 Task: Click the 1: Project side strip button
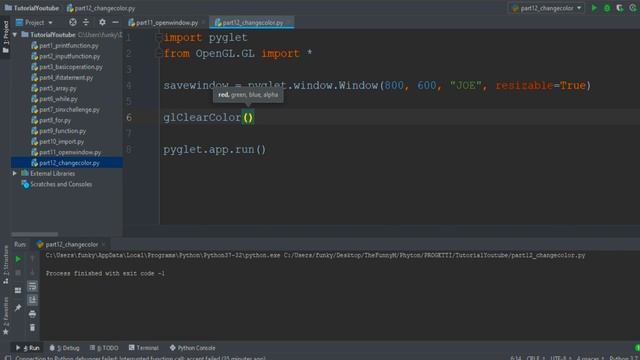(6, 37)
